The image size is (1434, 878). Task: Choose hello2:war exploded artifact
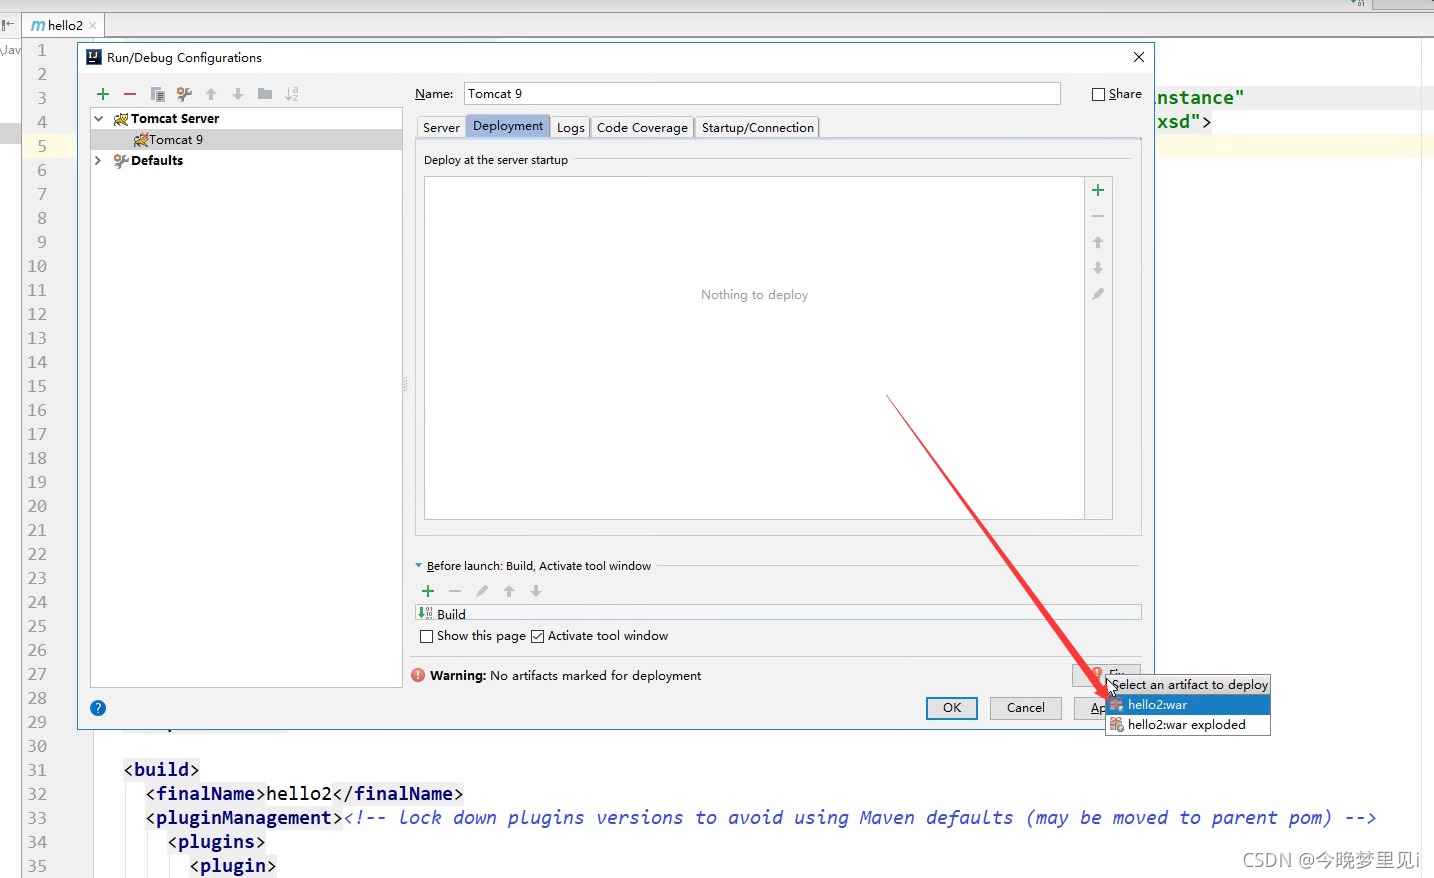1188,725
